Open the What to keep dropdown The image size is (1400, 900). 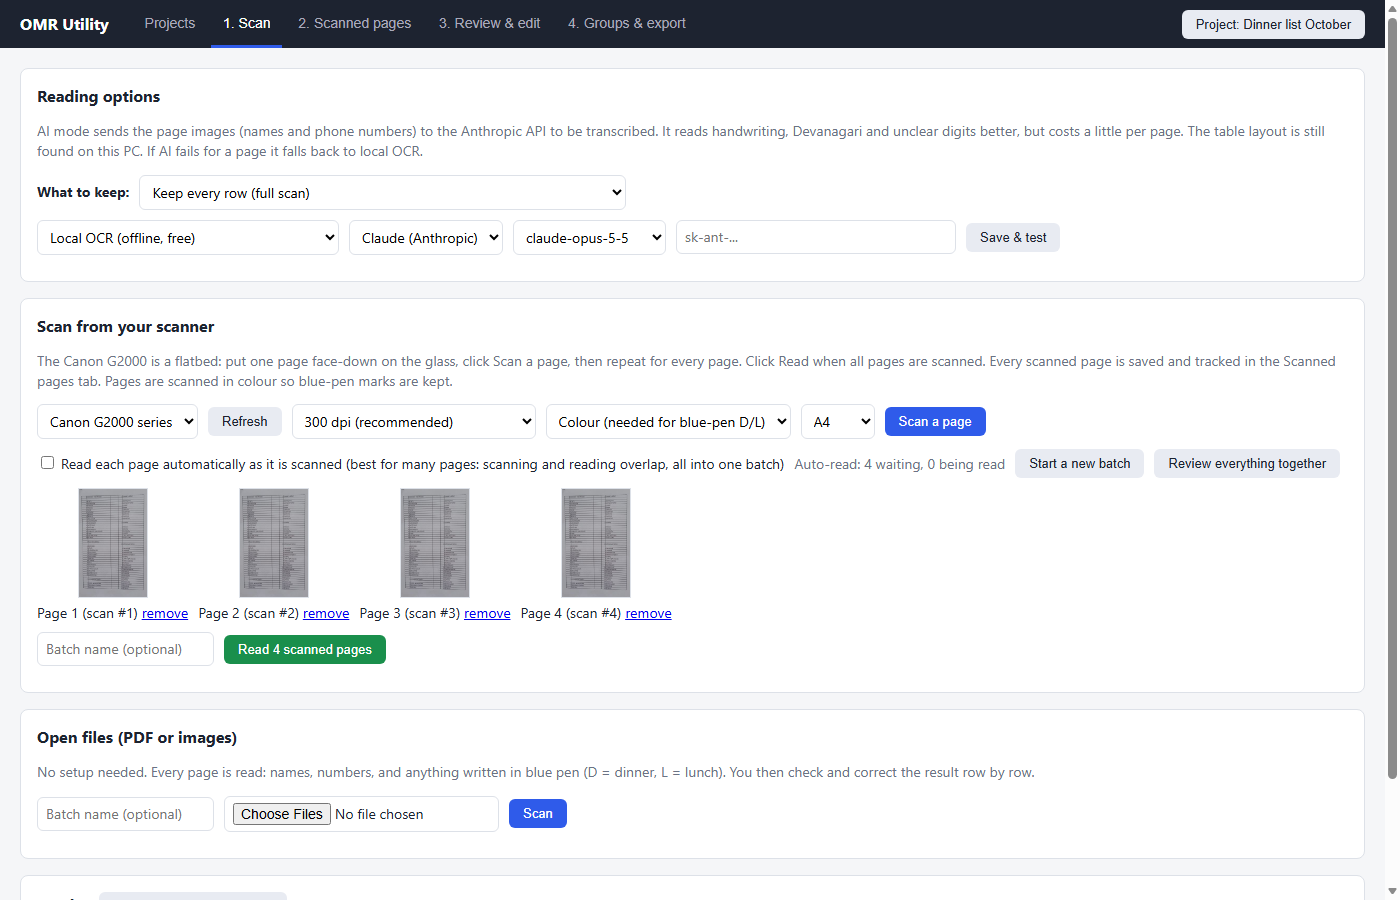382,193
